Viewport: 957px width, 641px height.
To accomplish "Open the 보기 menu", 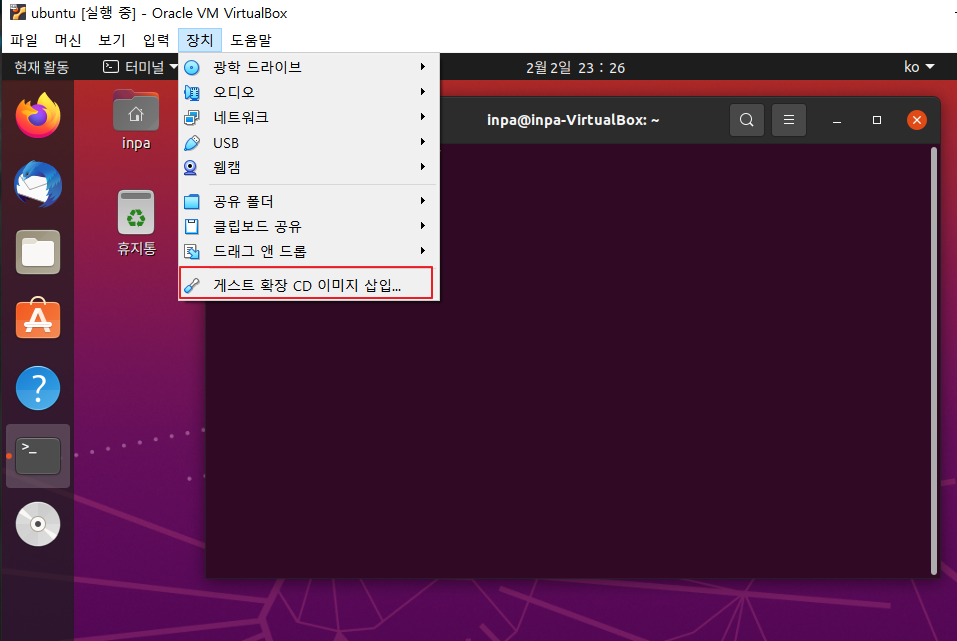I will pos(112,40).
